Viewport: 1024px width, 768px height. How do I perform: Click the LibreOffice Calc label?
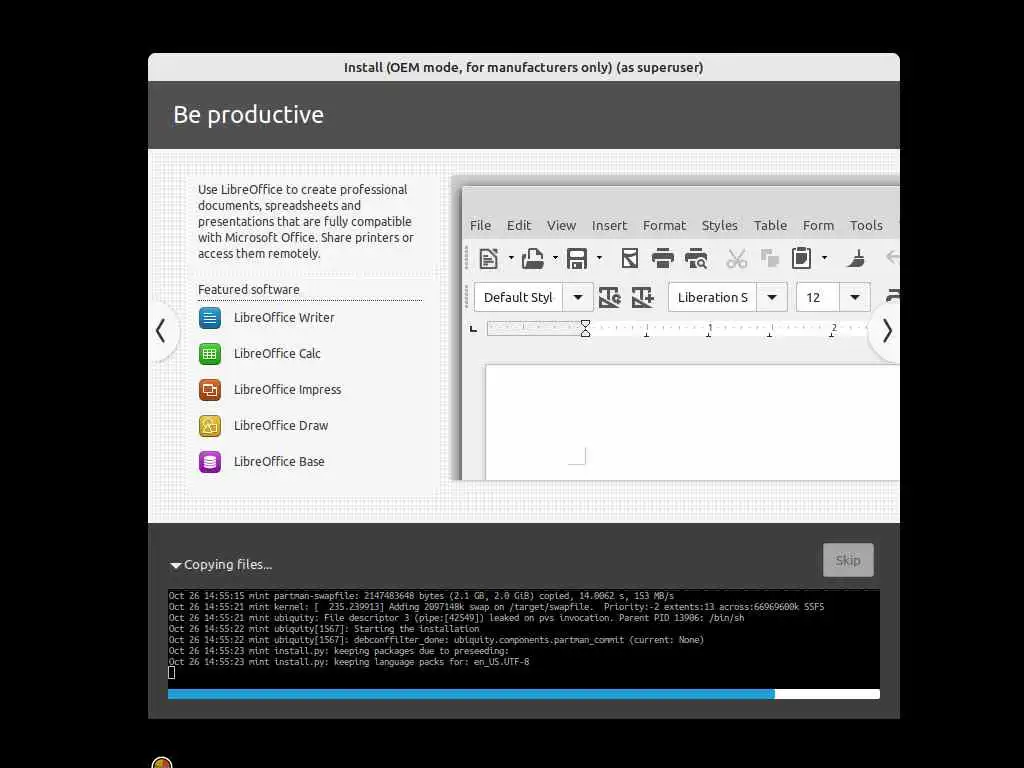coord(277,354)
